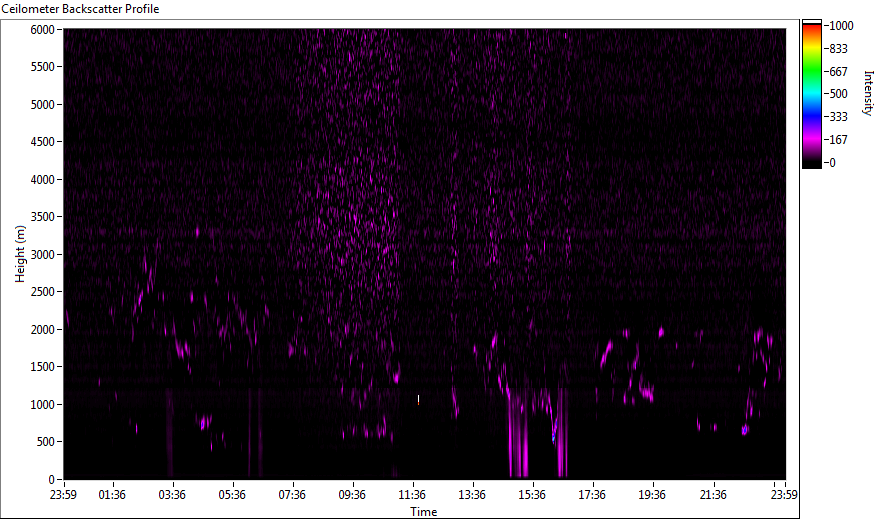Click the 07:36 time axis label
Viewport: 878px width, 519px height.
coord(292,495)
